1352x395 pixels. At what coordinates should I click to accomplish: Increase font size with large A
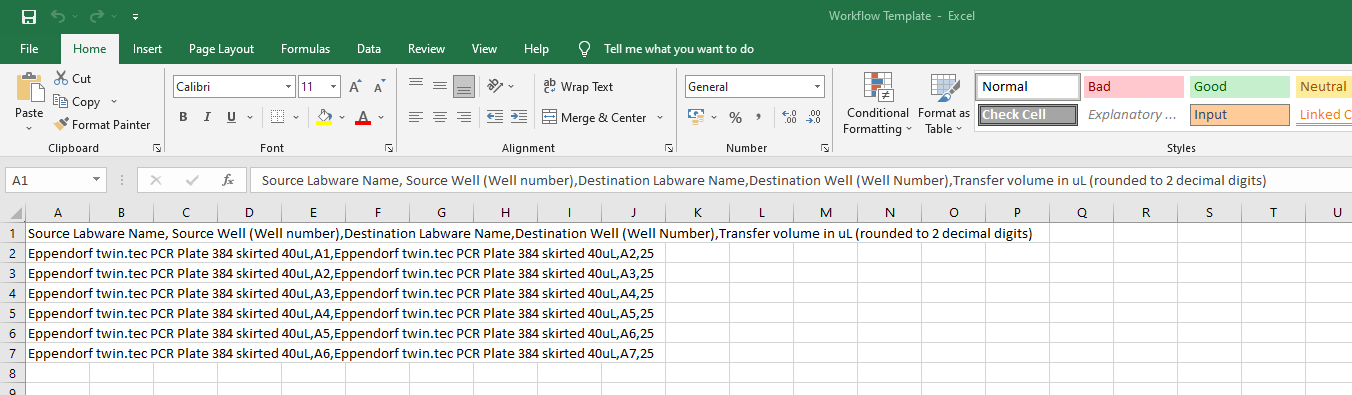(355, 87)
